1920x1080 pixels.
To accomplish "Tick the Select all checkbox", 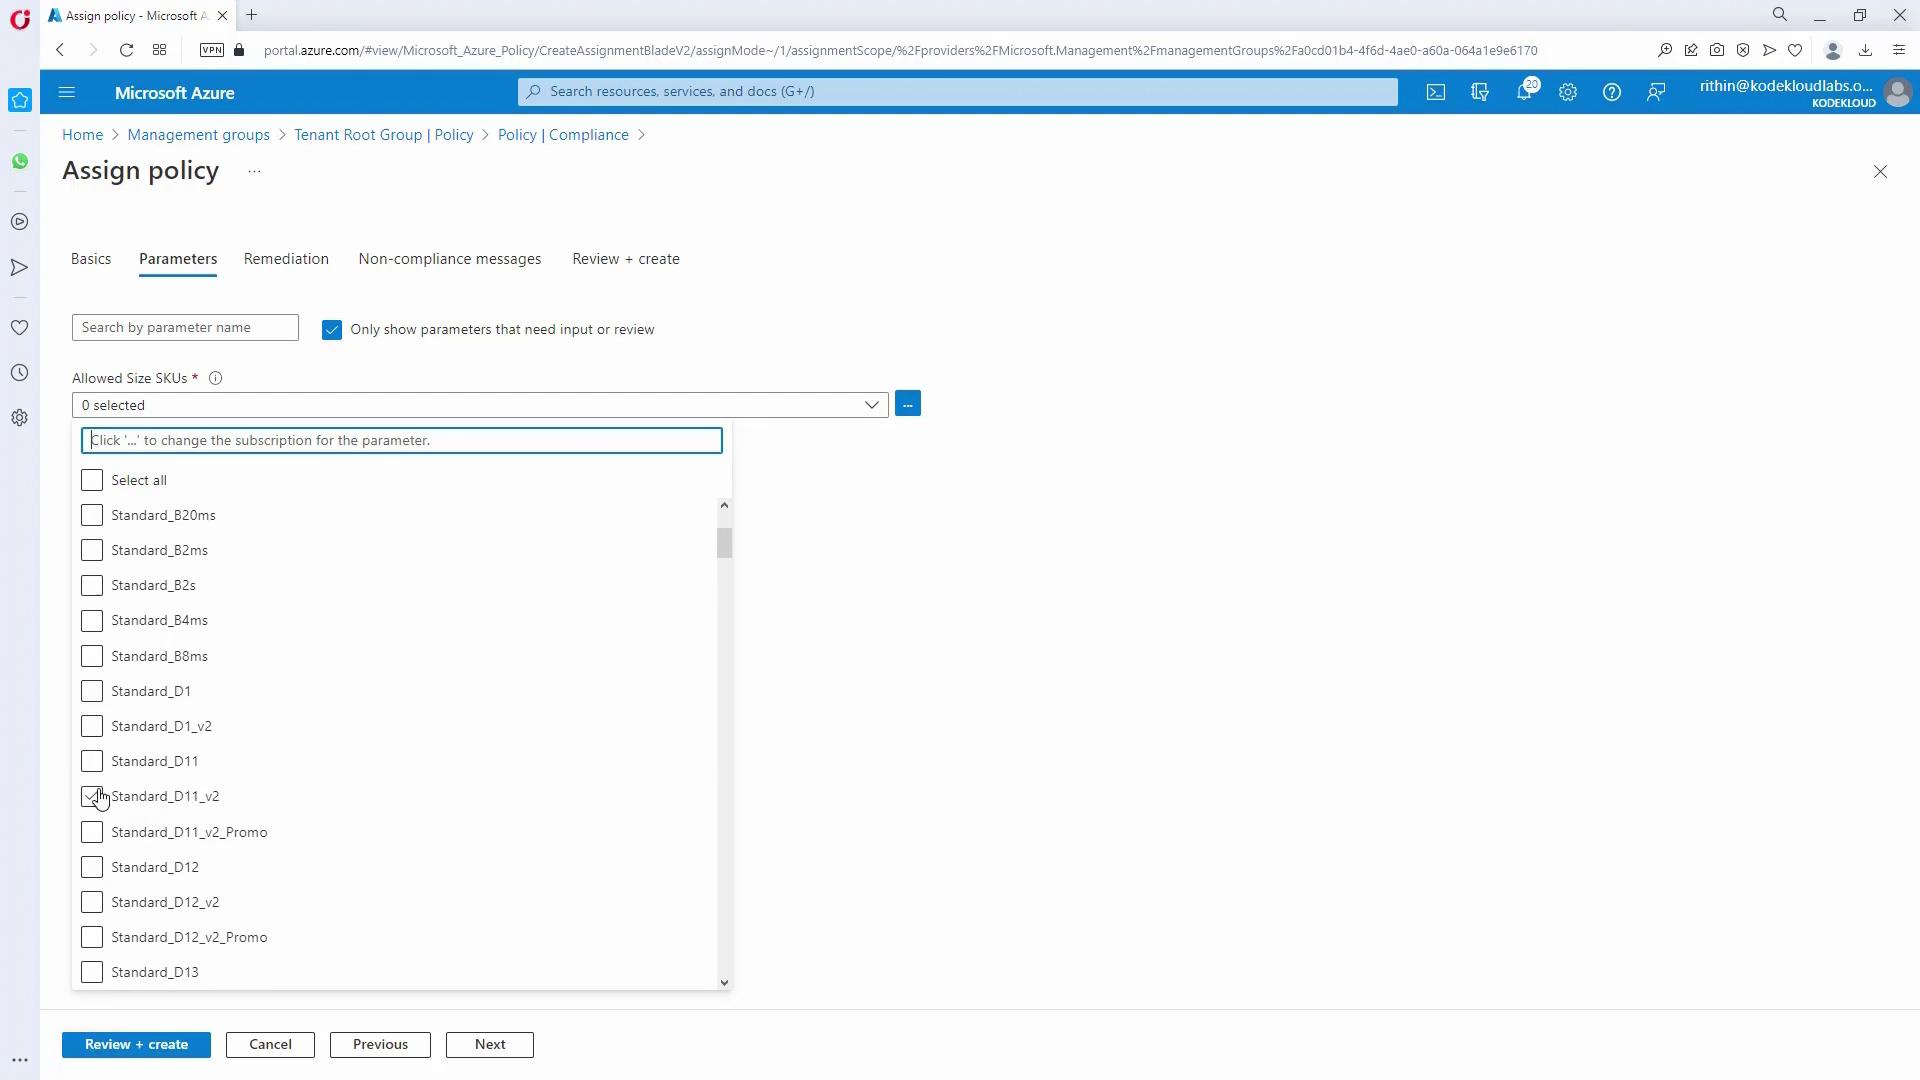I will tap(92, 480).
